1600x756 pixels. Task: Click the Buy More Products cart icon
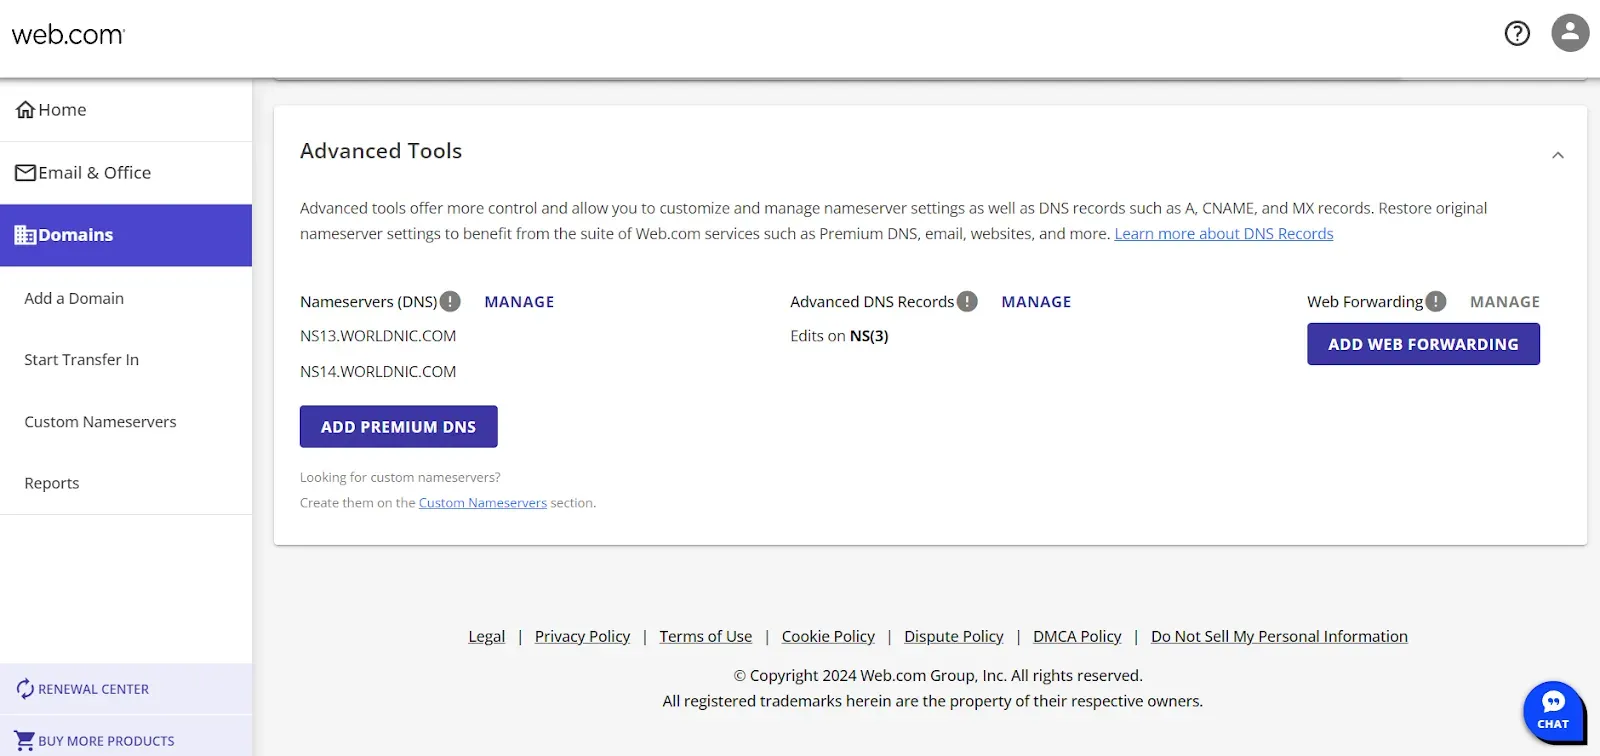26,741
